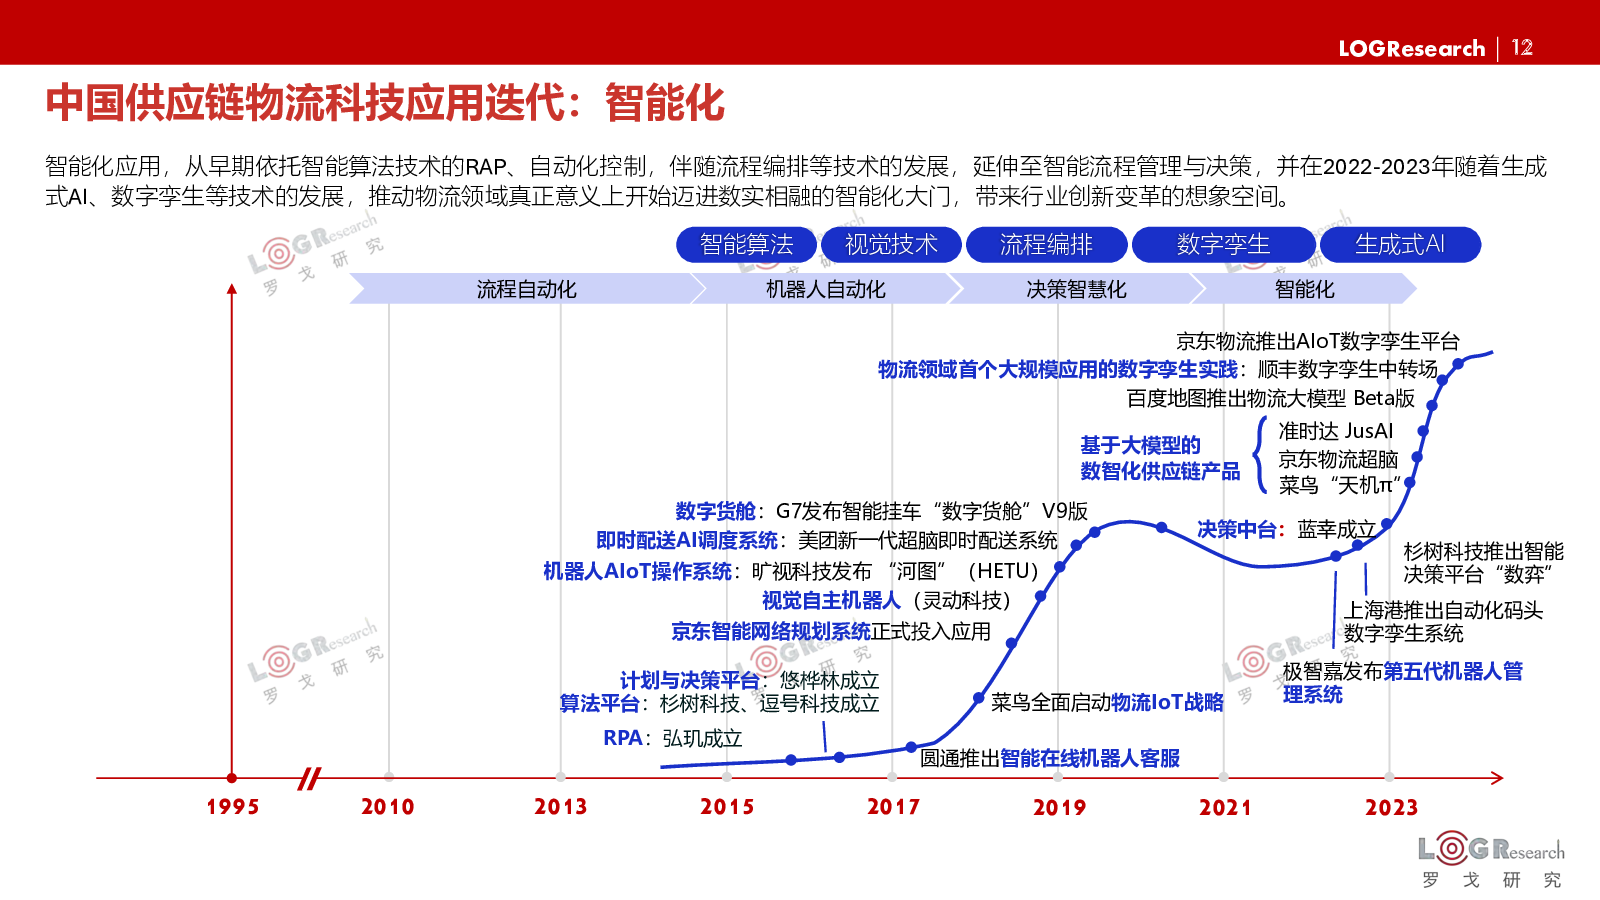
Task: Click the text RPA: 弘玑成立
Action: click(x=673, y=738)
